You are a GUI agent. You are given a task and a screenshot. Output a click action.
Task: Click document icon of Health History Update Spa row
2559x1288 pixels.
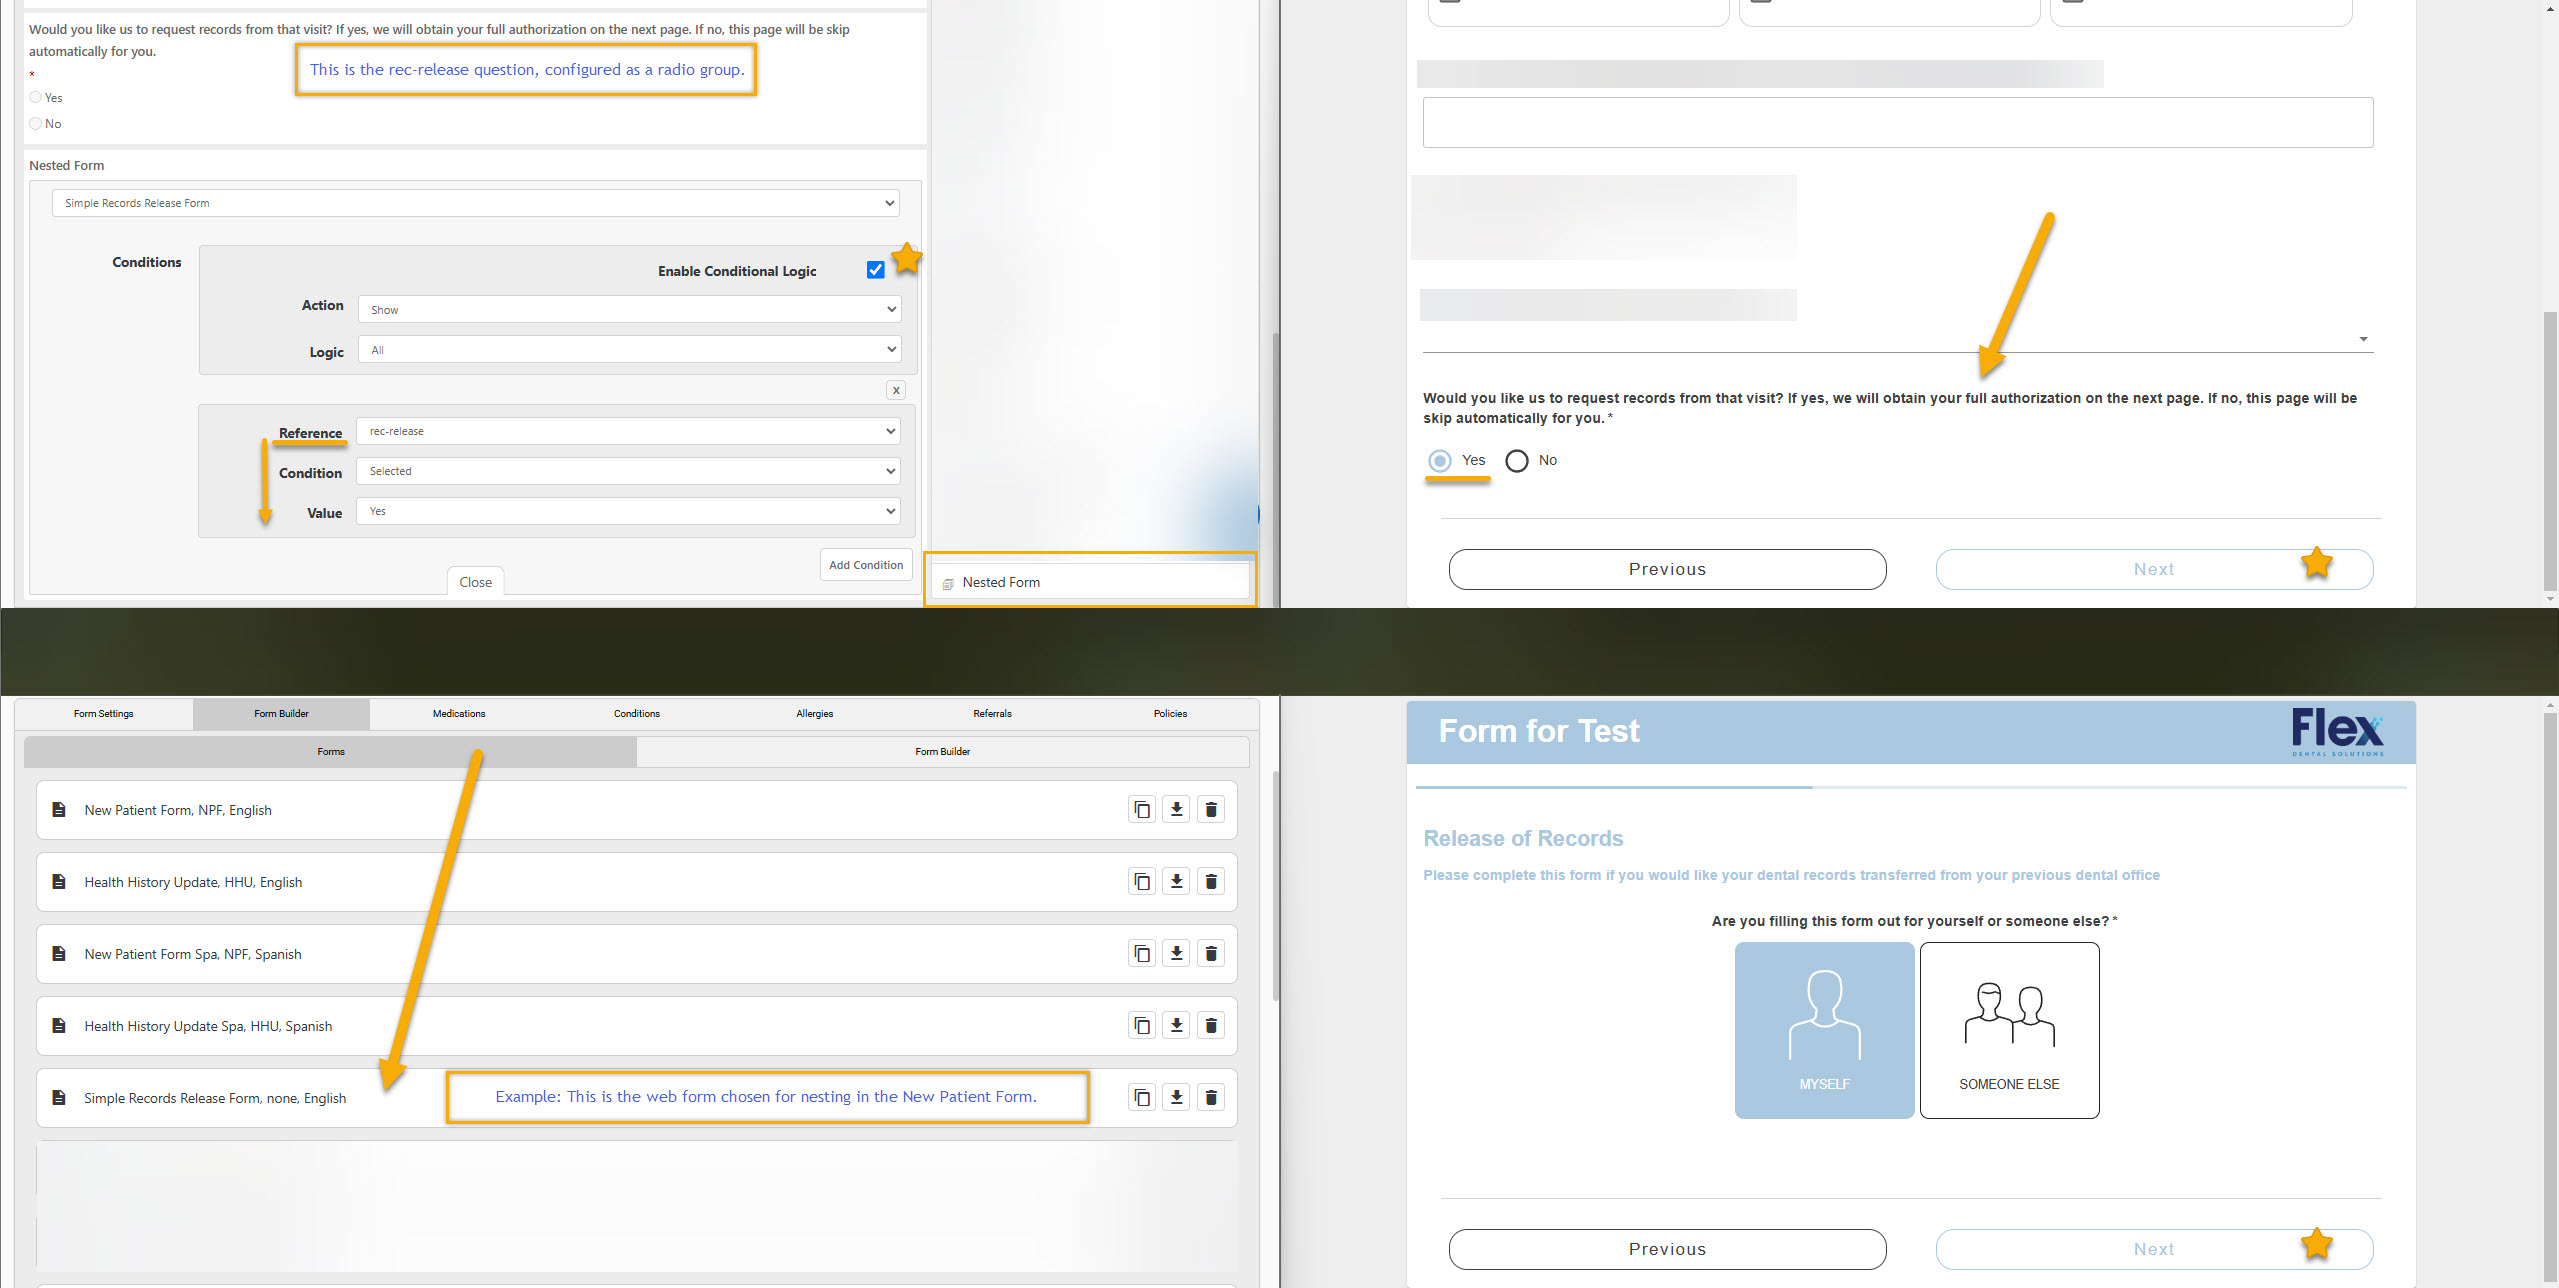click(59, 1026)
